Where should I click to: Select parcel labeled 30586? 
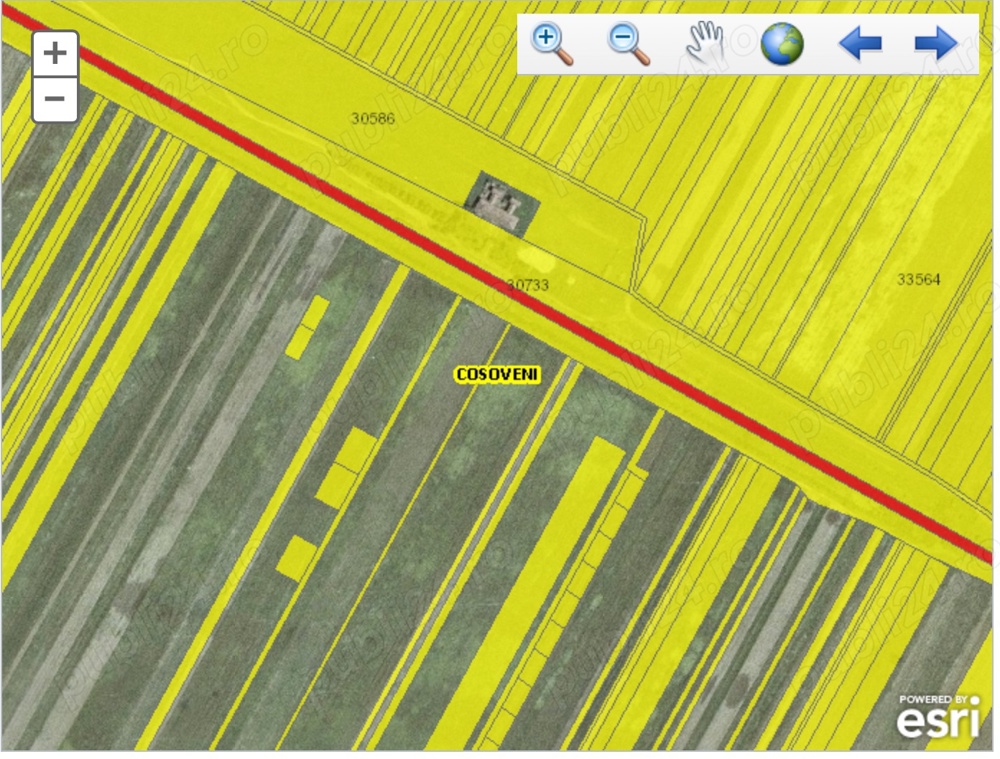coord(373,118)
